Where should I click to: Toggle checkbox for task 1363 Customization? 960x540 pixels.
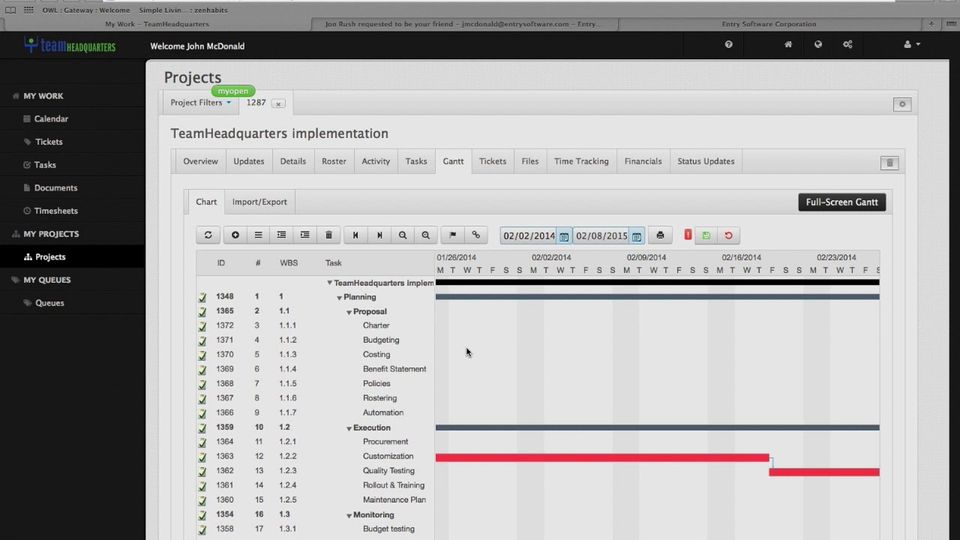tap(203, 457)
